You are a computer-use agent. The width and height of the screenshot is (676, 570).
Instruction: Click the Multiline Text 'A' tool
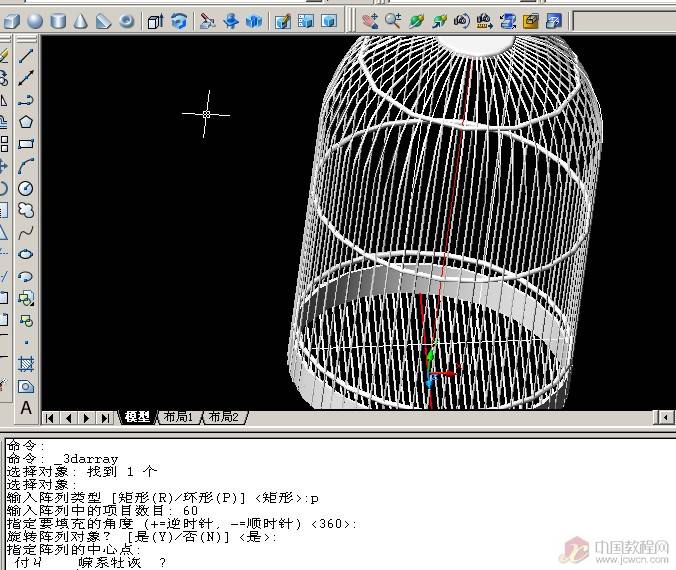26,408
